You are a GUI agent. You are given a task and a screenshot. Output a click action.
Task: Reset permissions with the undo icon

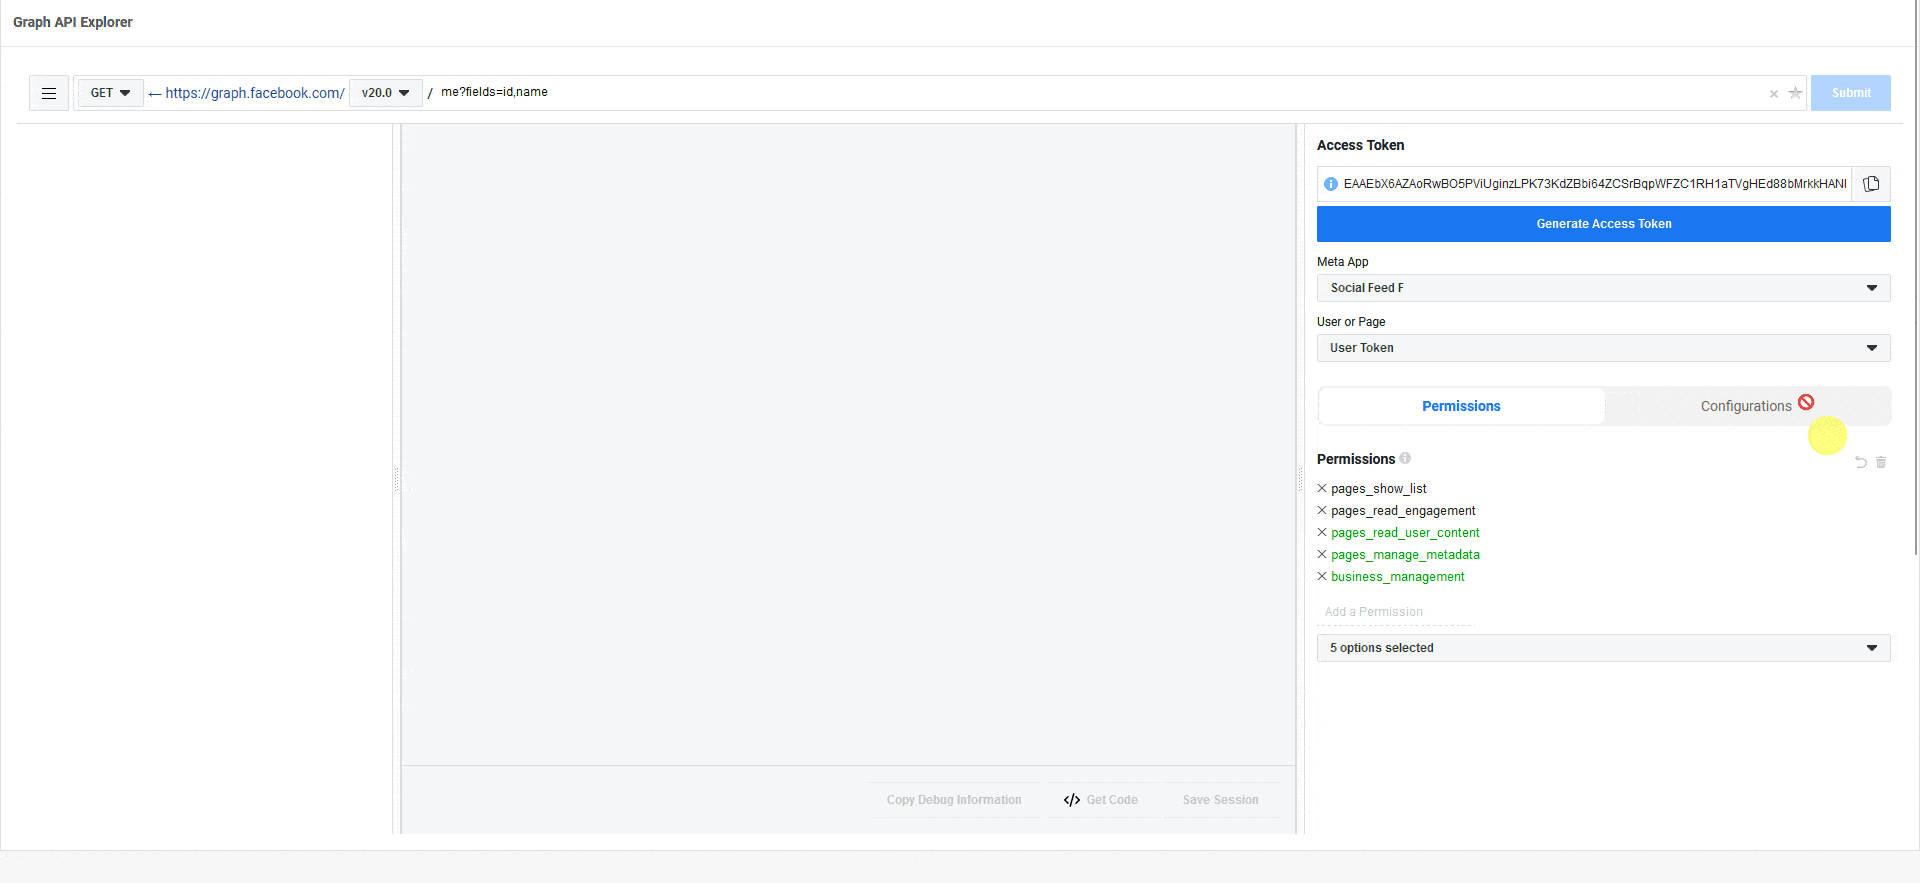(x=1861, y=462)
